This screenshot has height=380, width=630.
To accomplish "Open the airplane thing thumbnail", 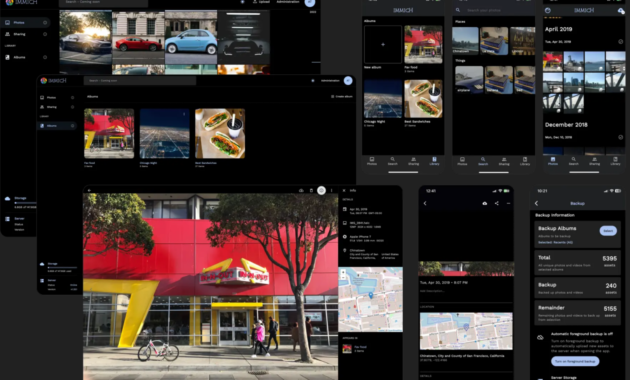I will (469, 80).
